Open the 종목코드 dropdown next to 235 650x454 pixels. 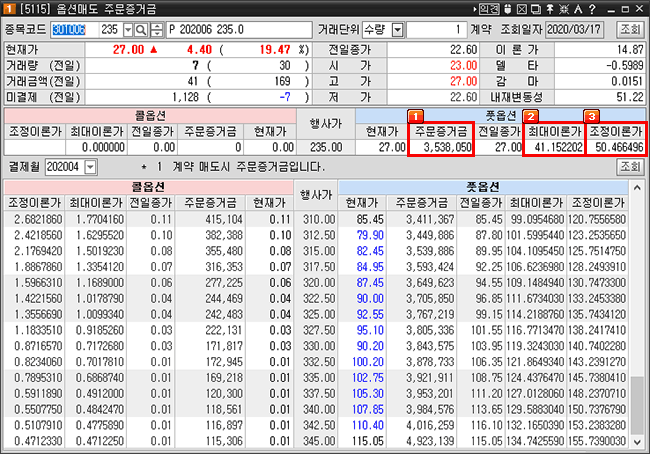coord(128,30)
